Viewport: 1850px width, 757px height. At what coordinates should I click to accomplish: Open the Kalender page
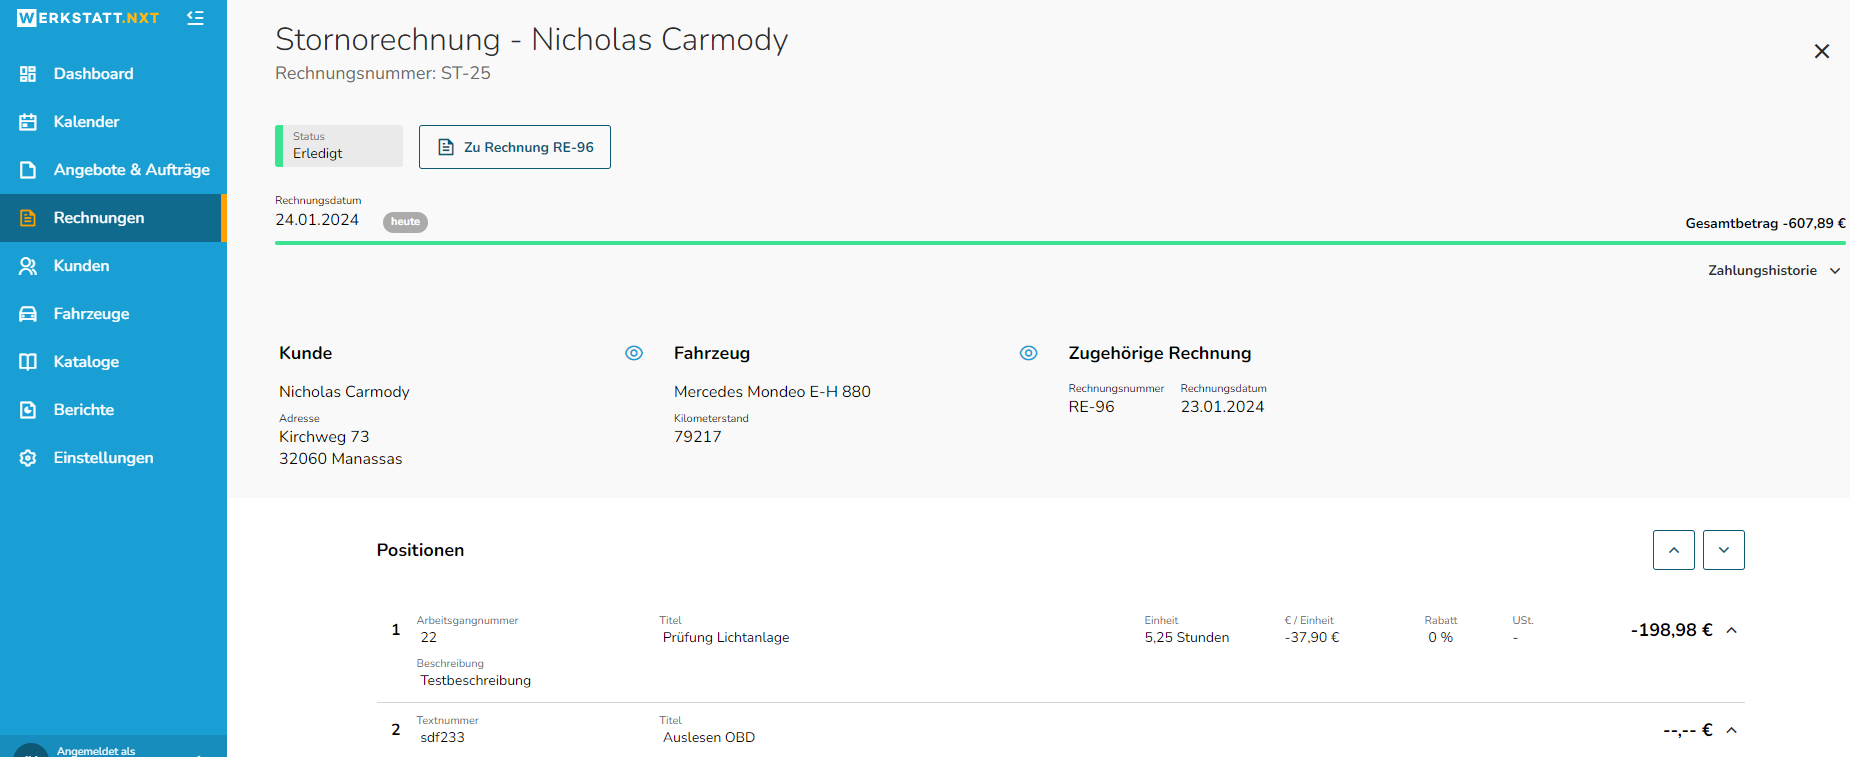click(113, 122)
